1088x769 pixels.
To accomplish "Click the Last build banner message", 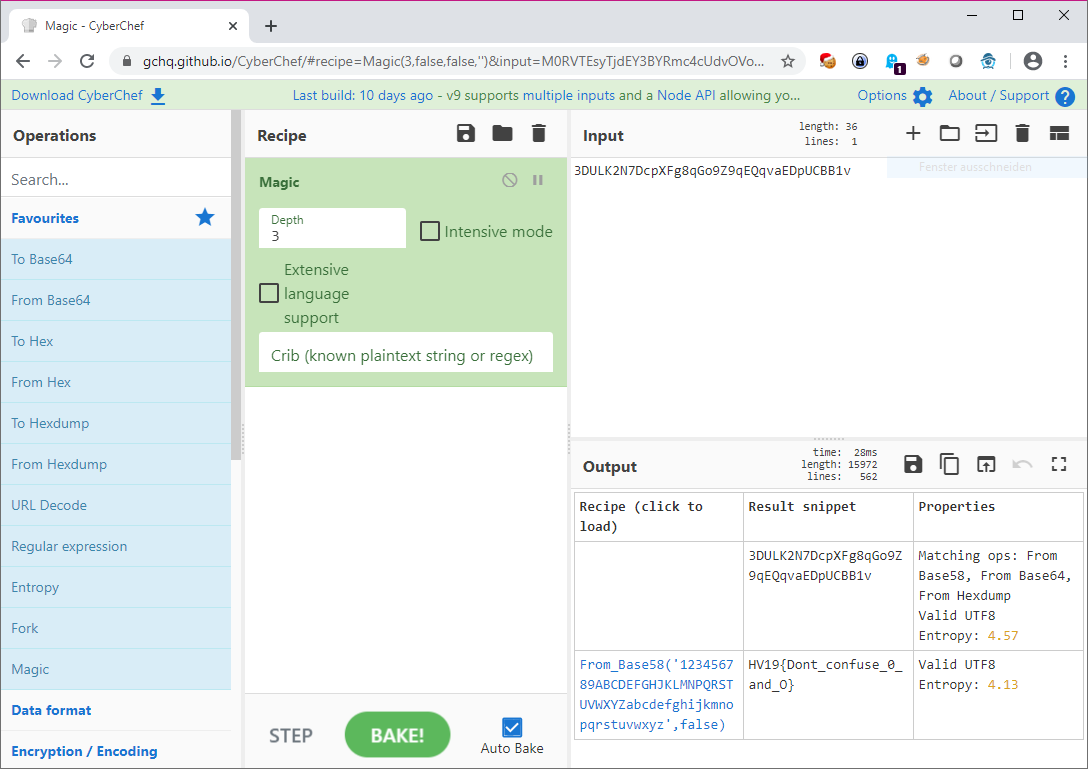I will coord(546,96).
